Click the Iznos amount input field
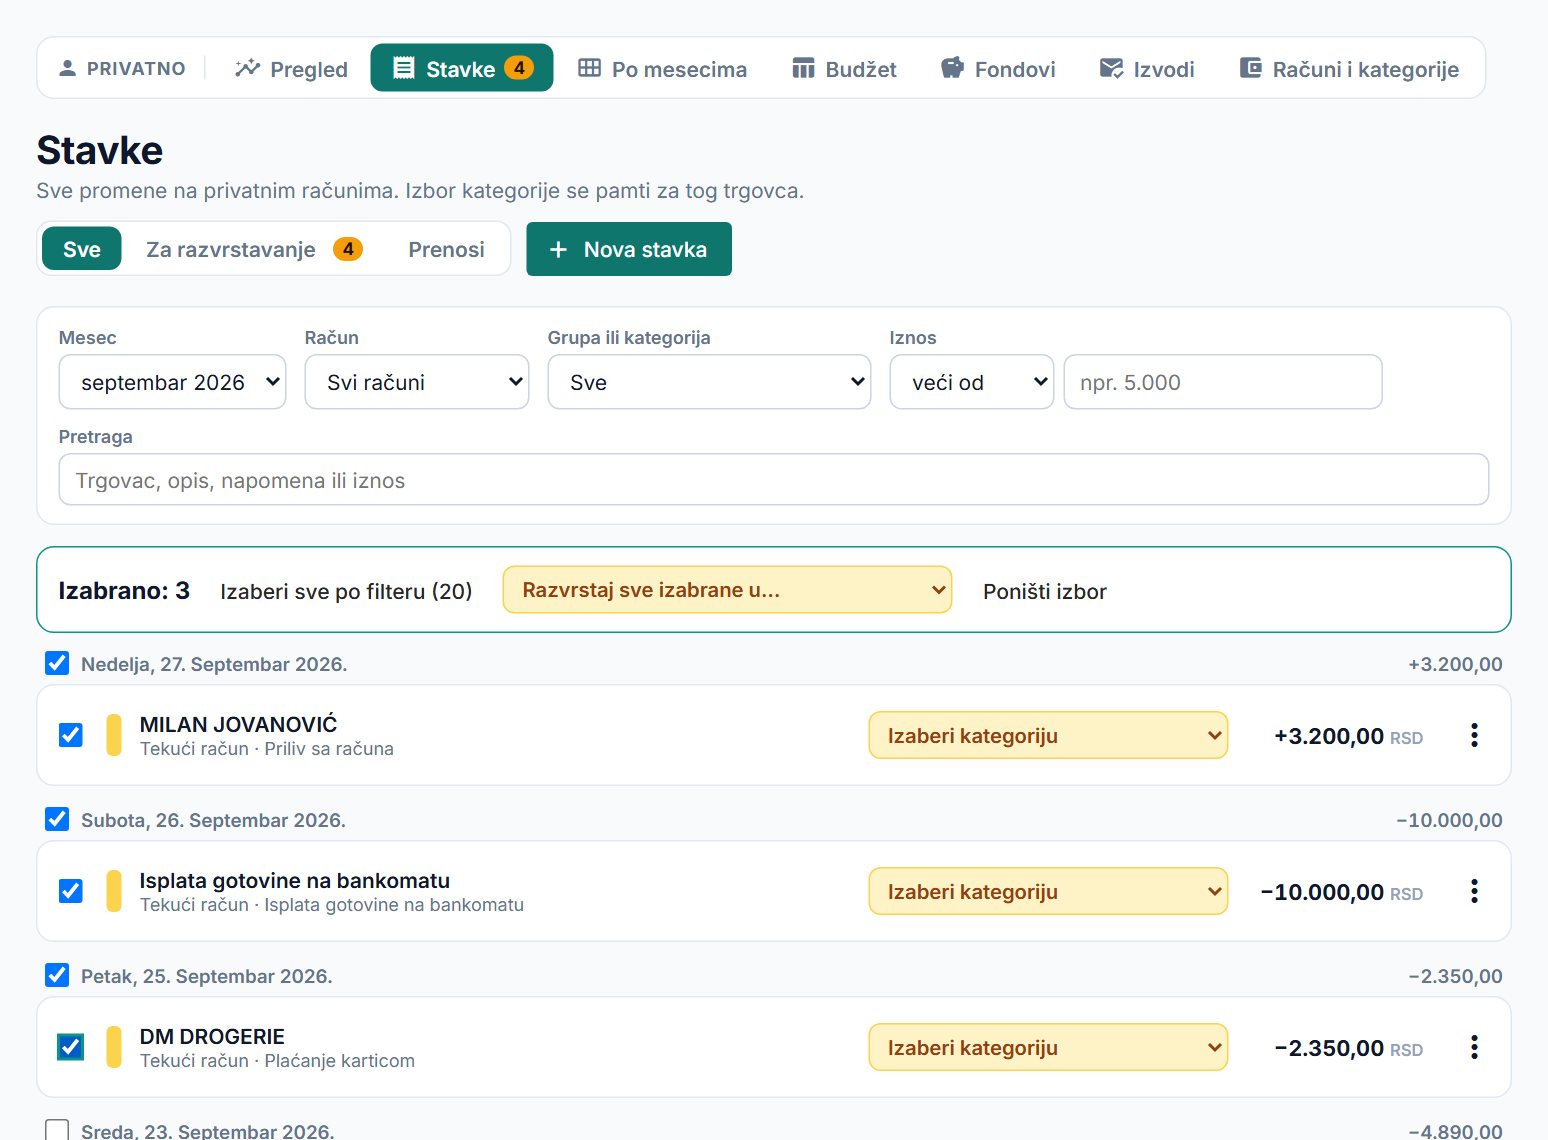Screen dimensions: 1548x1140 (x=1223, y=382)
